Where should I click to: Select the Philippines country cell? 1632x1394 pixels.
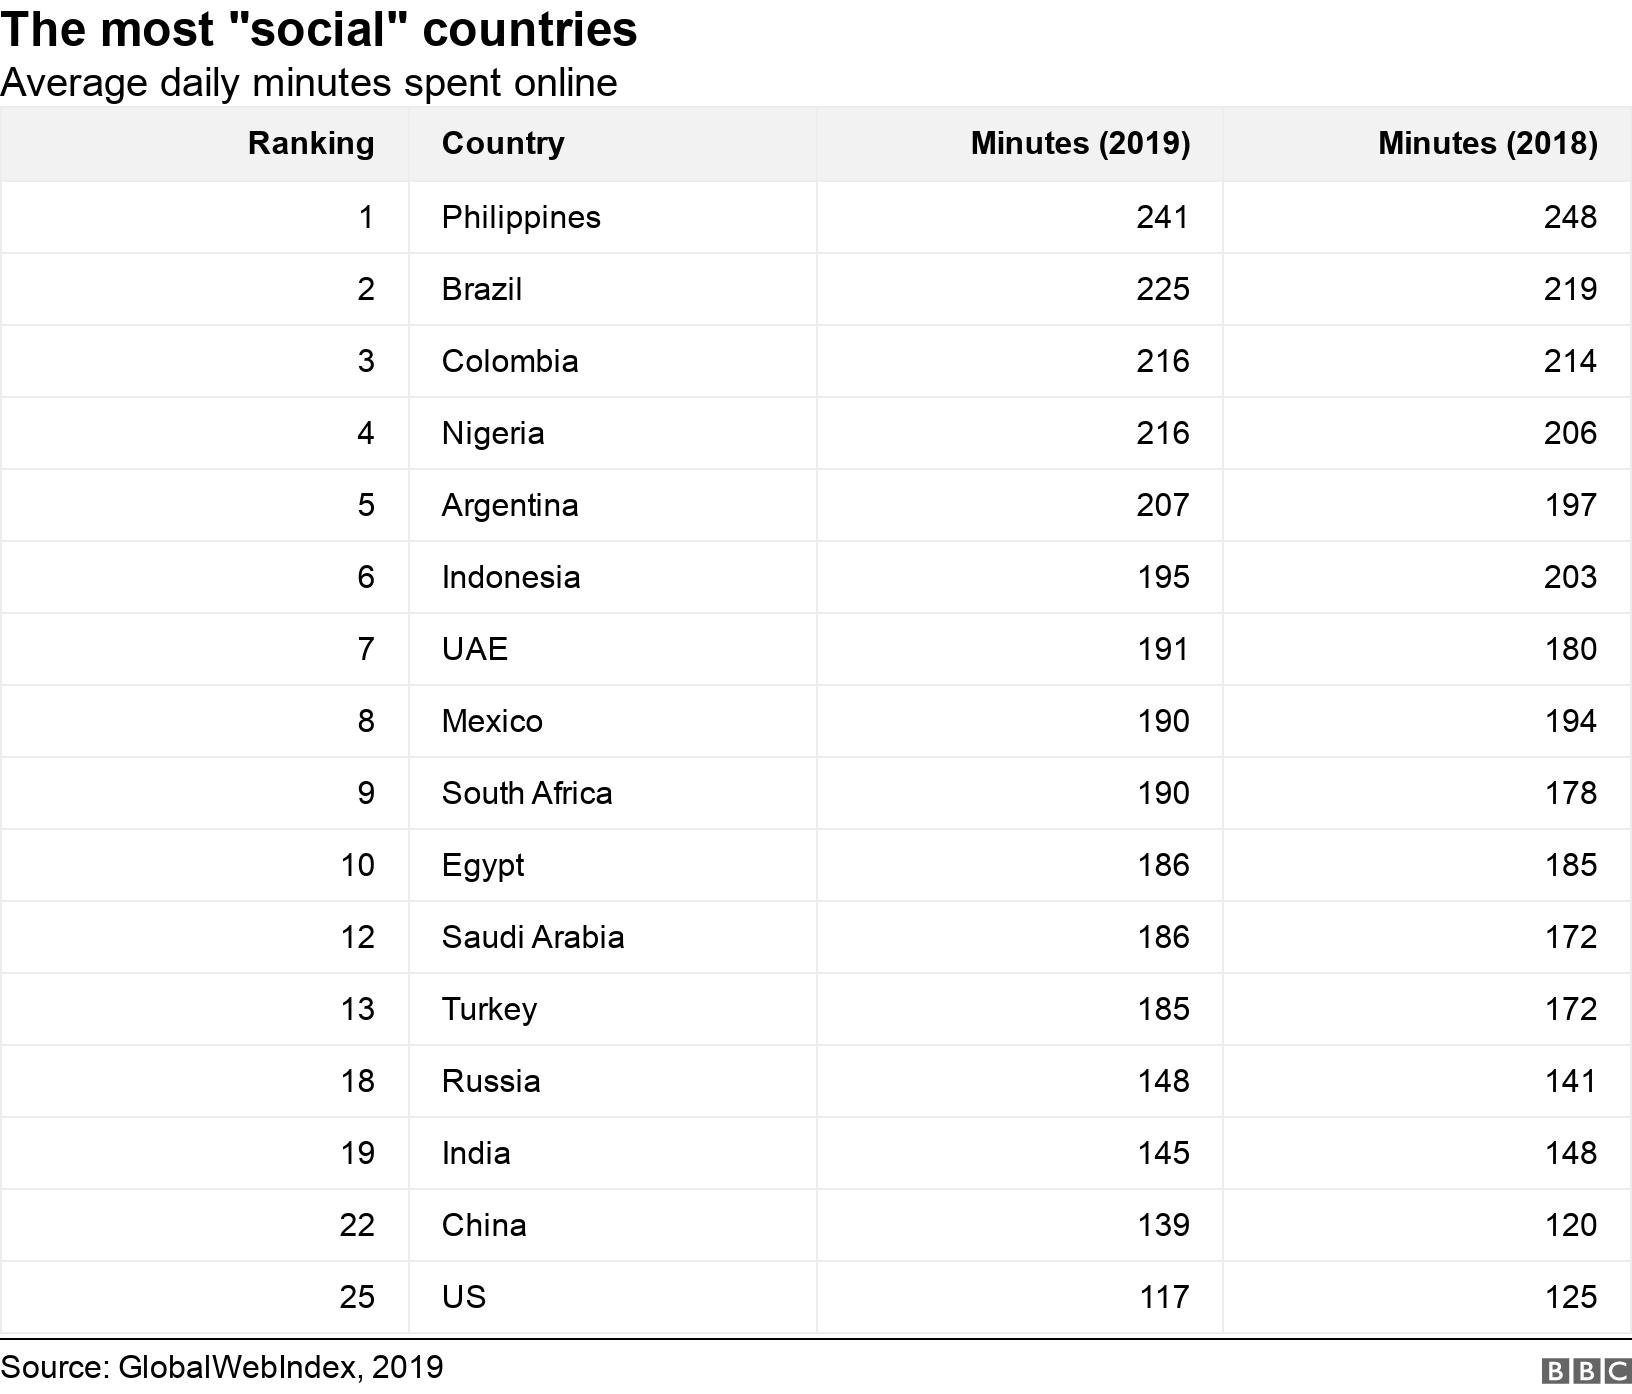521,217
